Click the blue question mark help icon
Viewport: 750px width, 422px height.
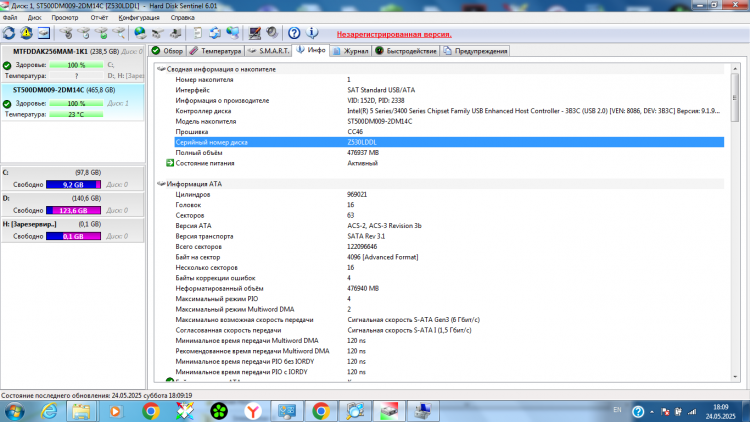pos(294,33)
